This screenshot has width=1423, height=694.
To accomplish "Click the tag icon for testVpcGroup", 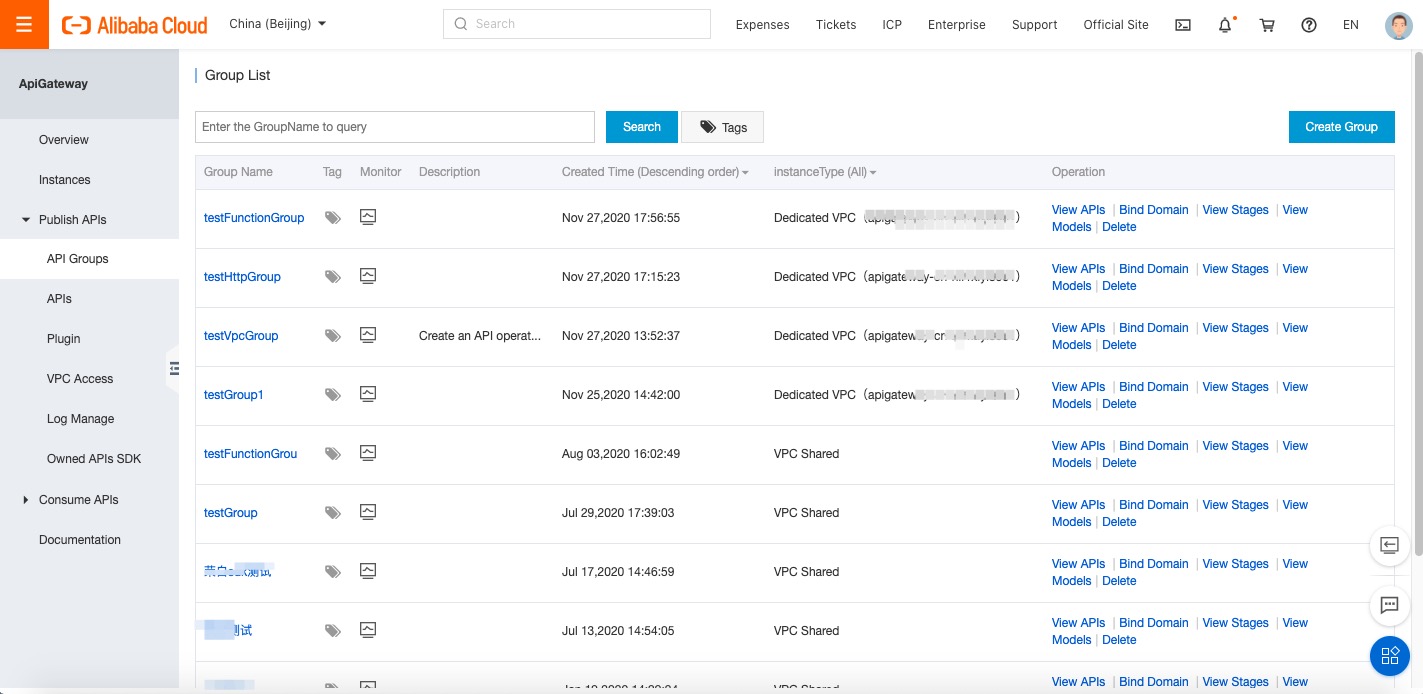I will coord(333,335).
